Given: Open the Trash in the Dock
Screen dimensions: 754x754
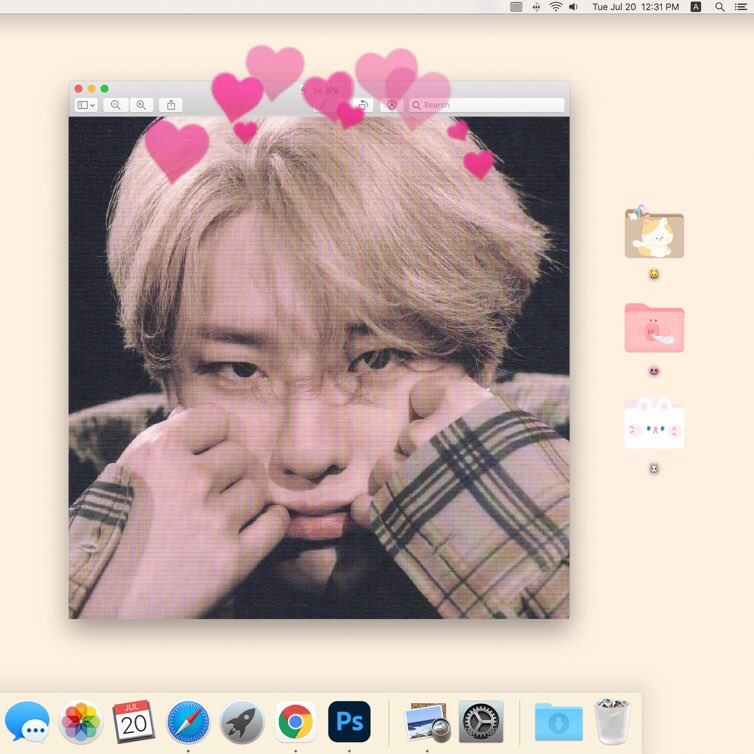Looking at the screenshot, I should 612,722.
